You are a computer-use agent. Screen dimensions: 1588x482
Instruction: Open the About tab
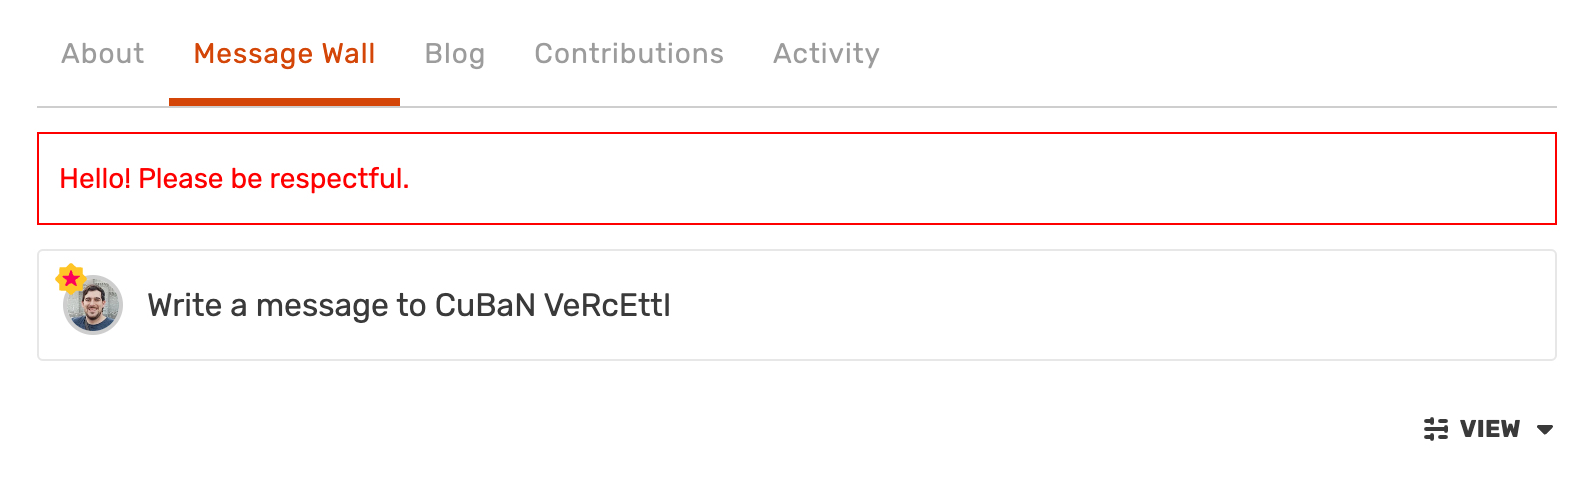coord(102,54)
